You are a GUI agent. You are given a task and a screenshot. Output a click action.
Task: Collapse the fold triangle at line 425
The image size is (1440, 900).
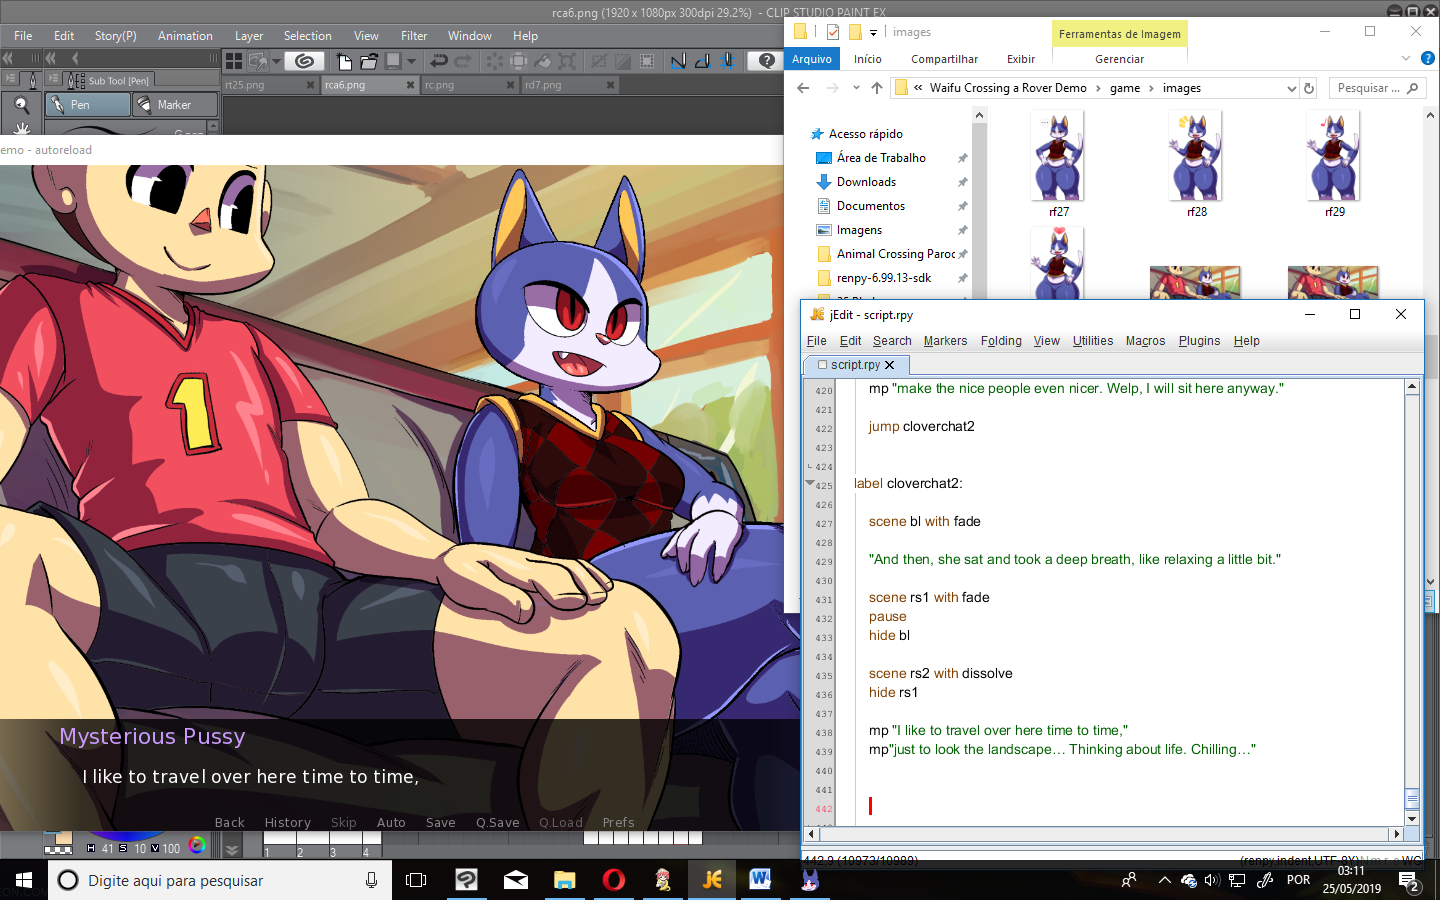click(810, 484)
